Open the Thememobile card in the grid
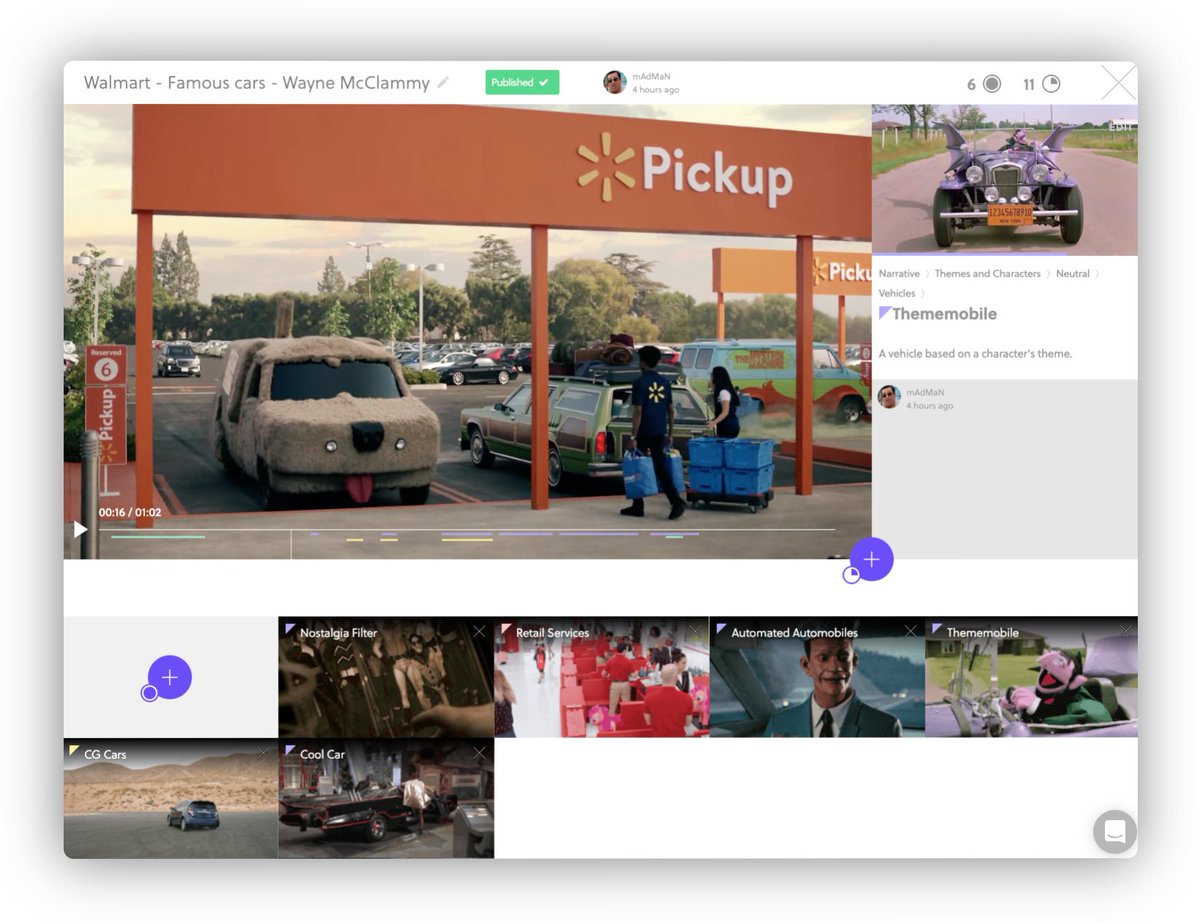Screen dimensions: 1200x924 click(x=1032, y=677)
